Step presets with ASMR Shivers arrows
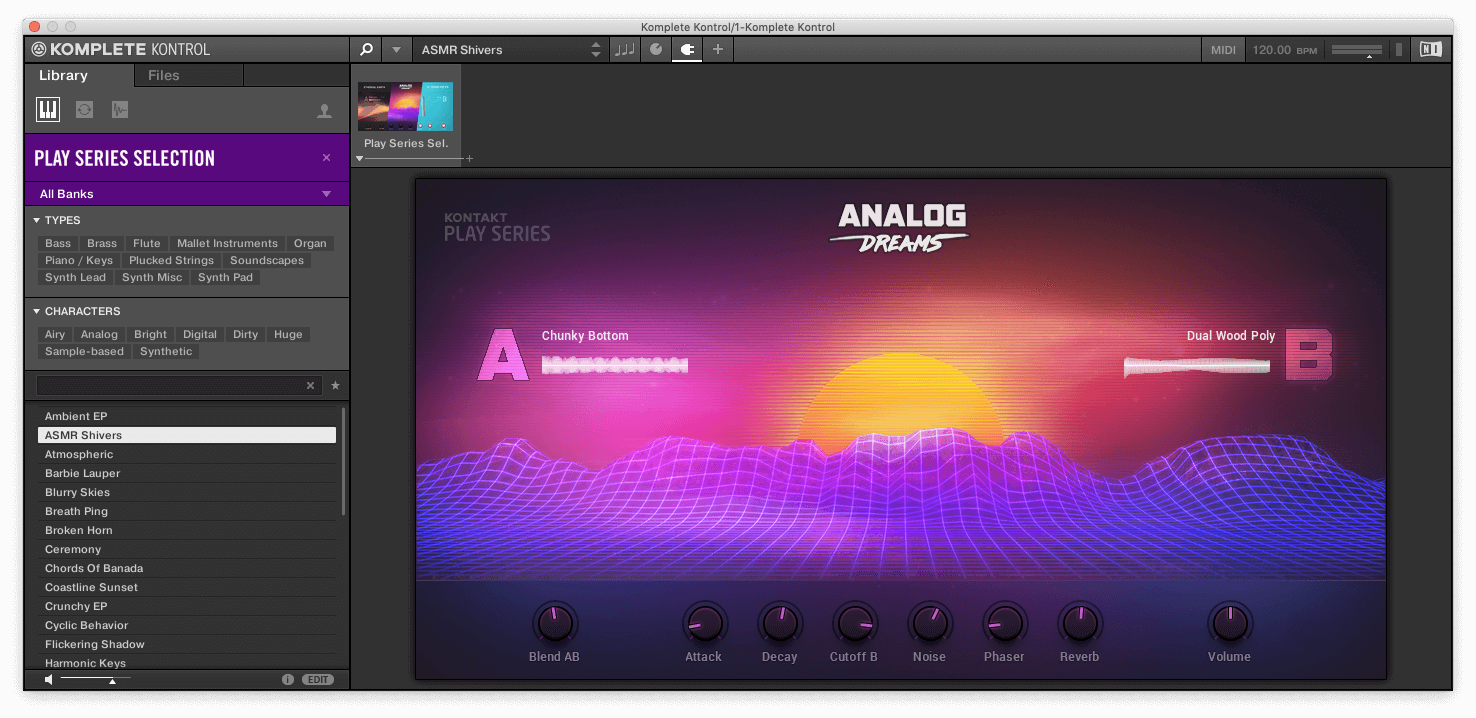The height and width of the screenshot is (718, 1476). click(596, 49)
